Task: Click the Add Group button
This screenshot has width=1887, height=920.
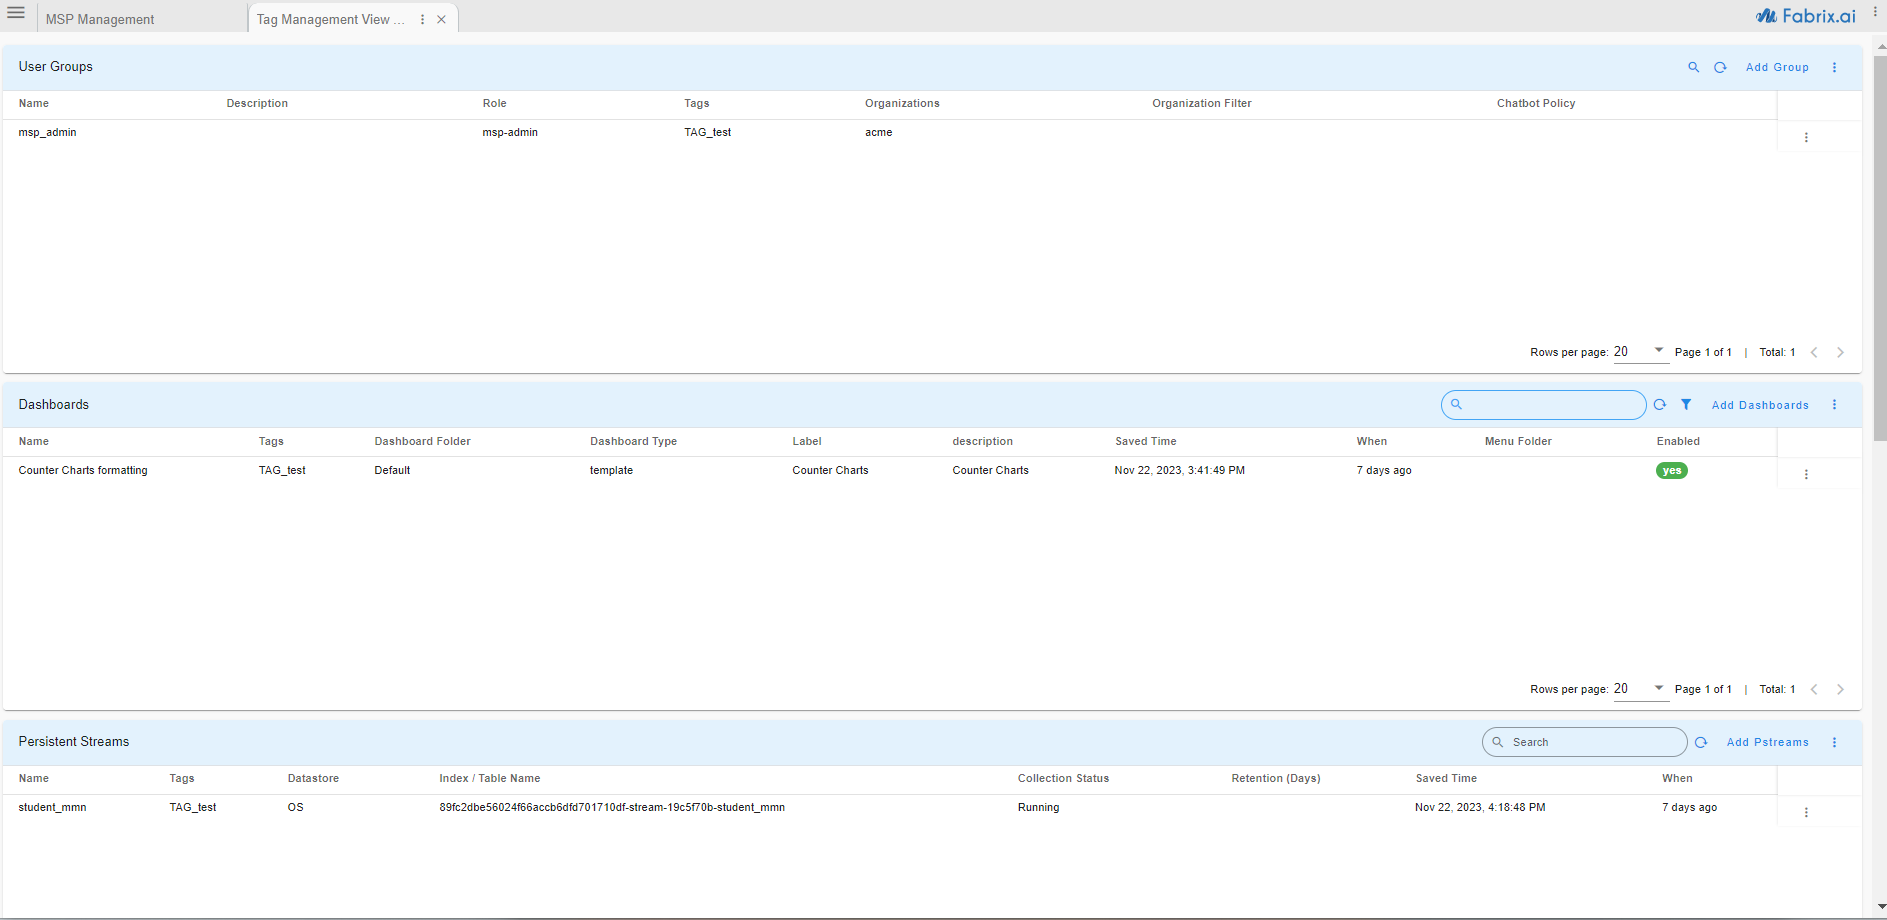Action: pyautogui.click(x=1777, y=68)
